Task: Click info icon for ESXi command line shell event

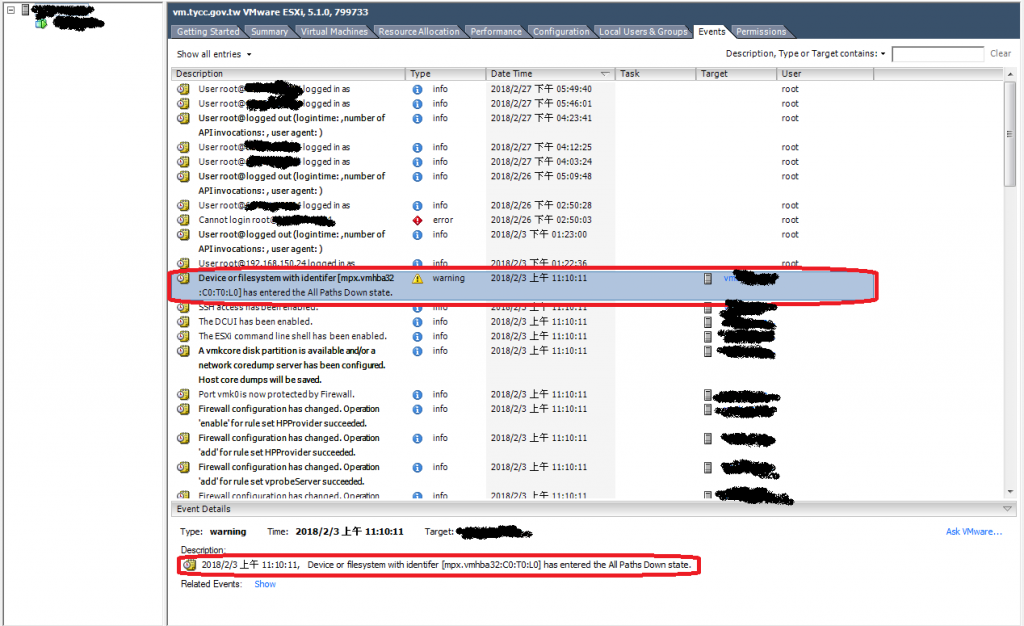Action: (x=417, y=337)
